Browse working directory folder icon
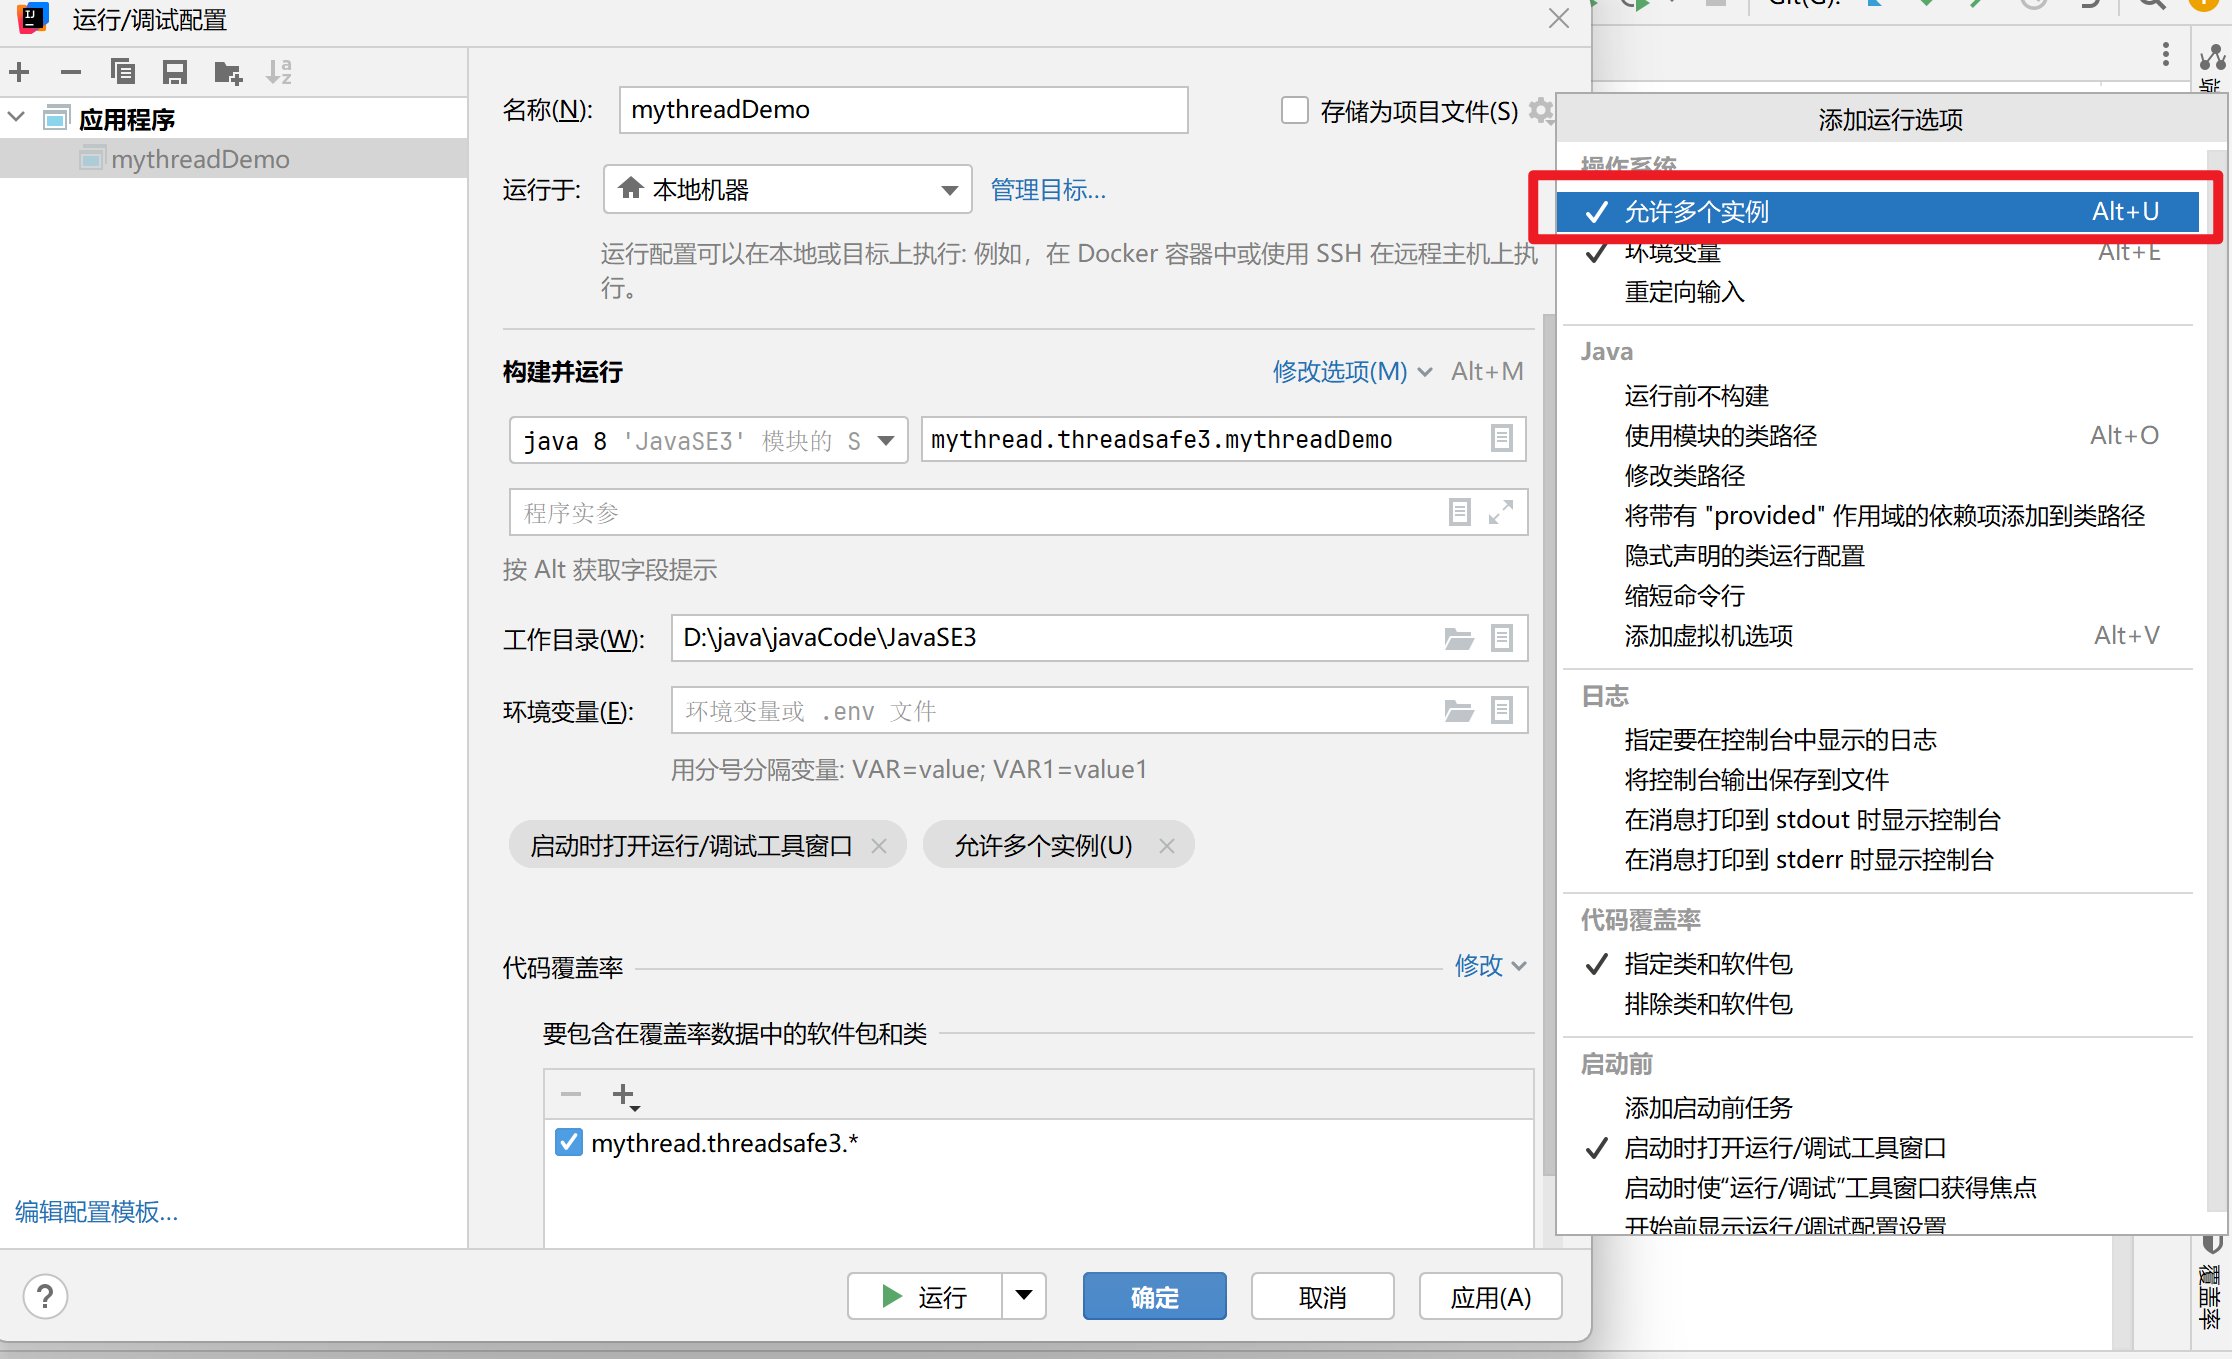 click(1459, 639)
